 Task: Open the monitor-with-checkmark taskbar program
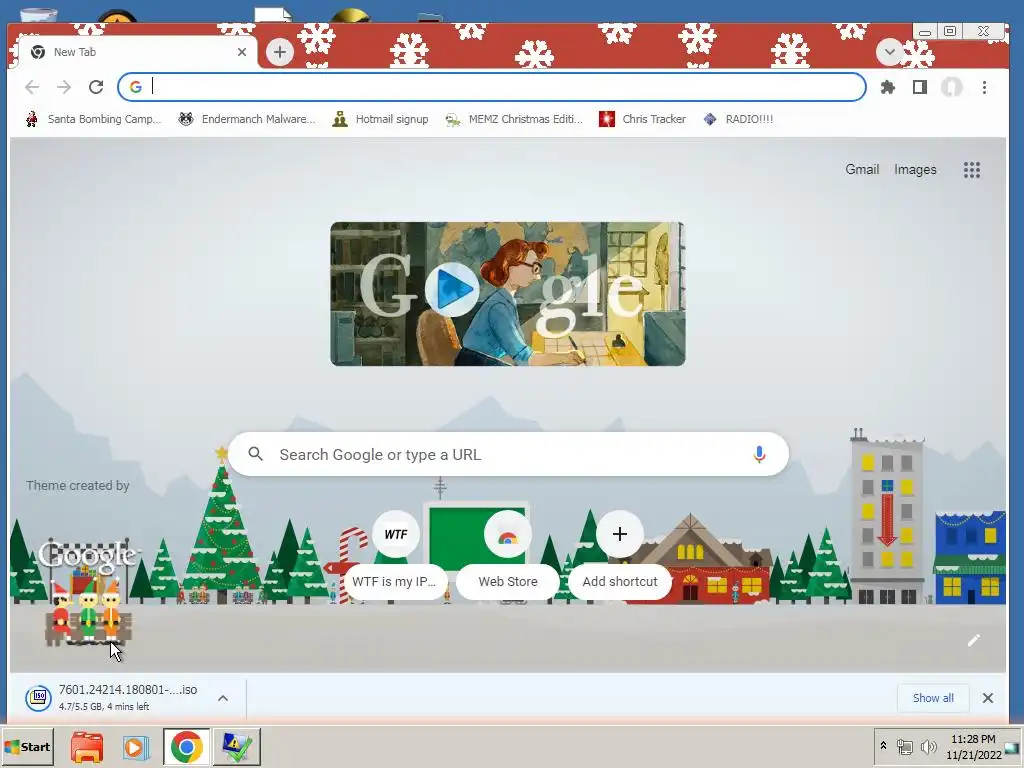point(236,746)
